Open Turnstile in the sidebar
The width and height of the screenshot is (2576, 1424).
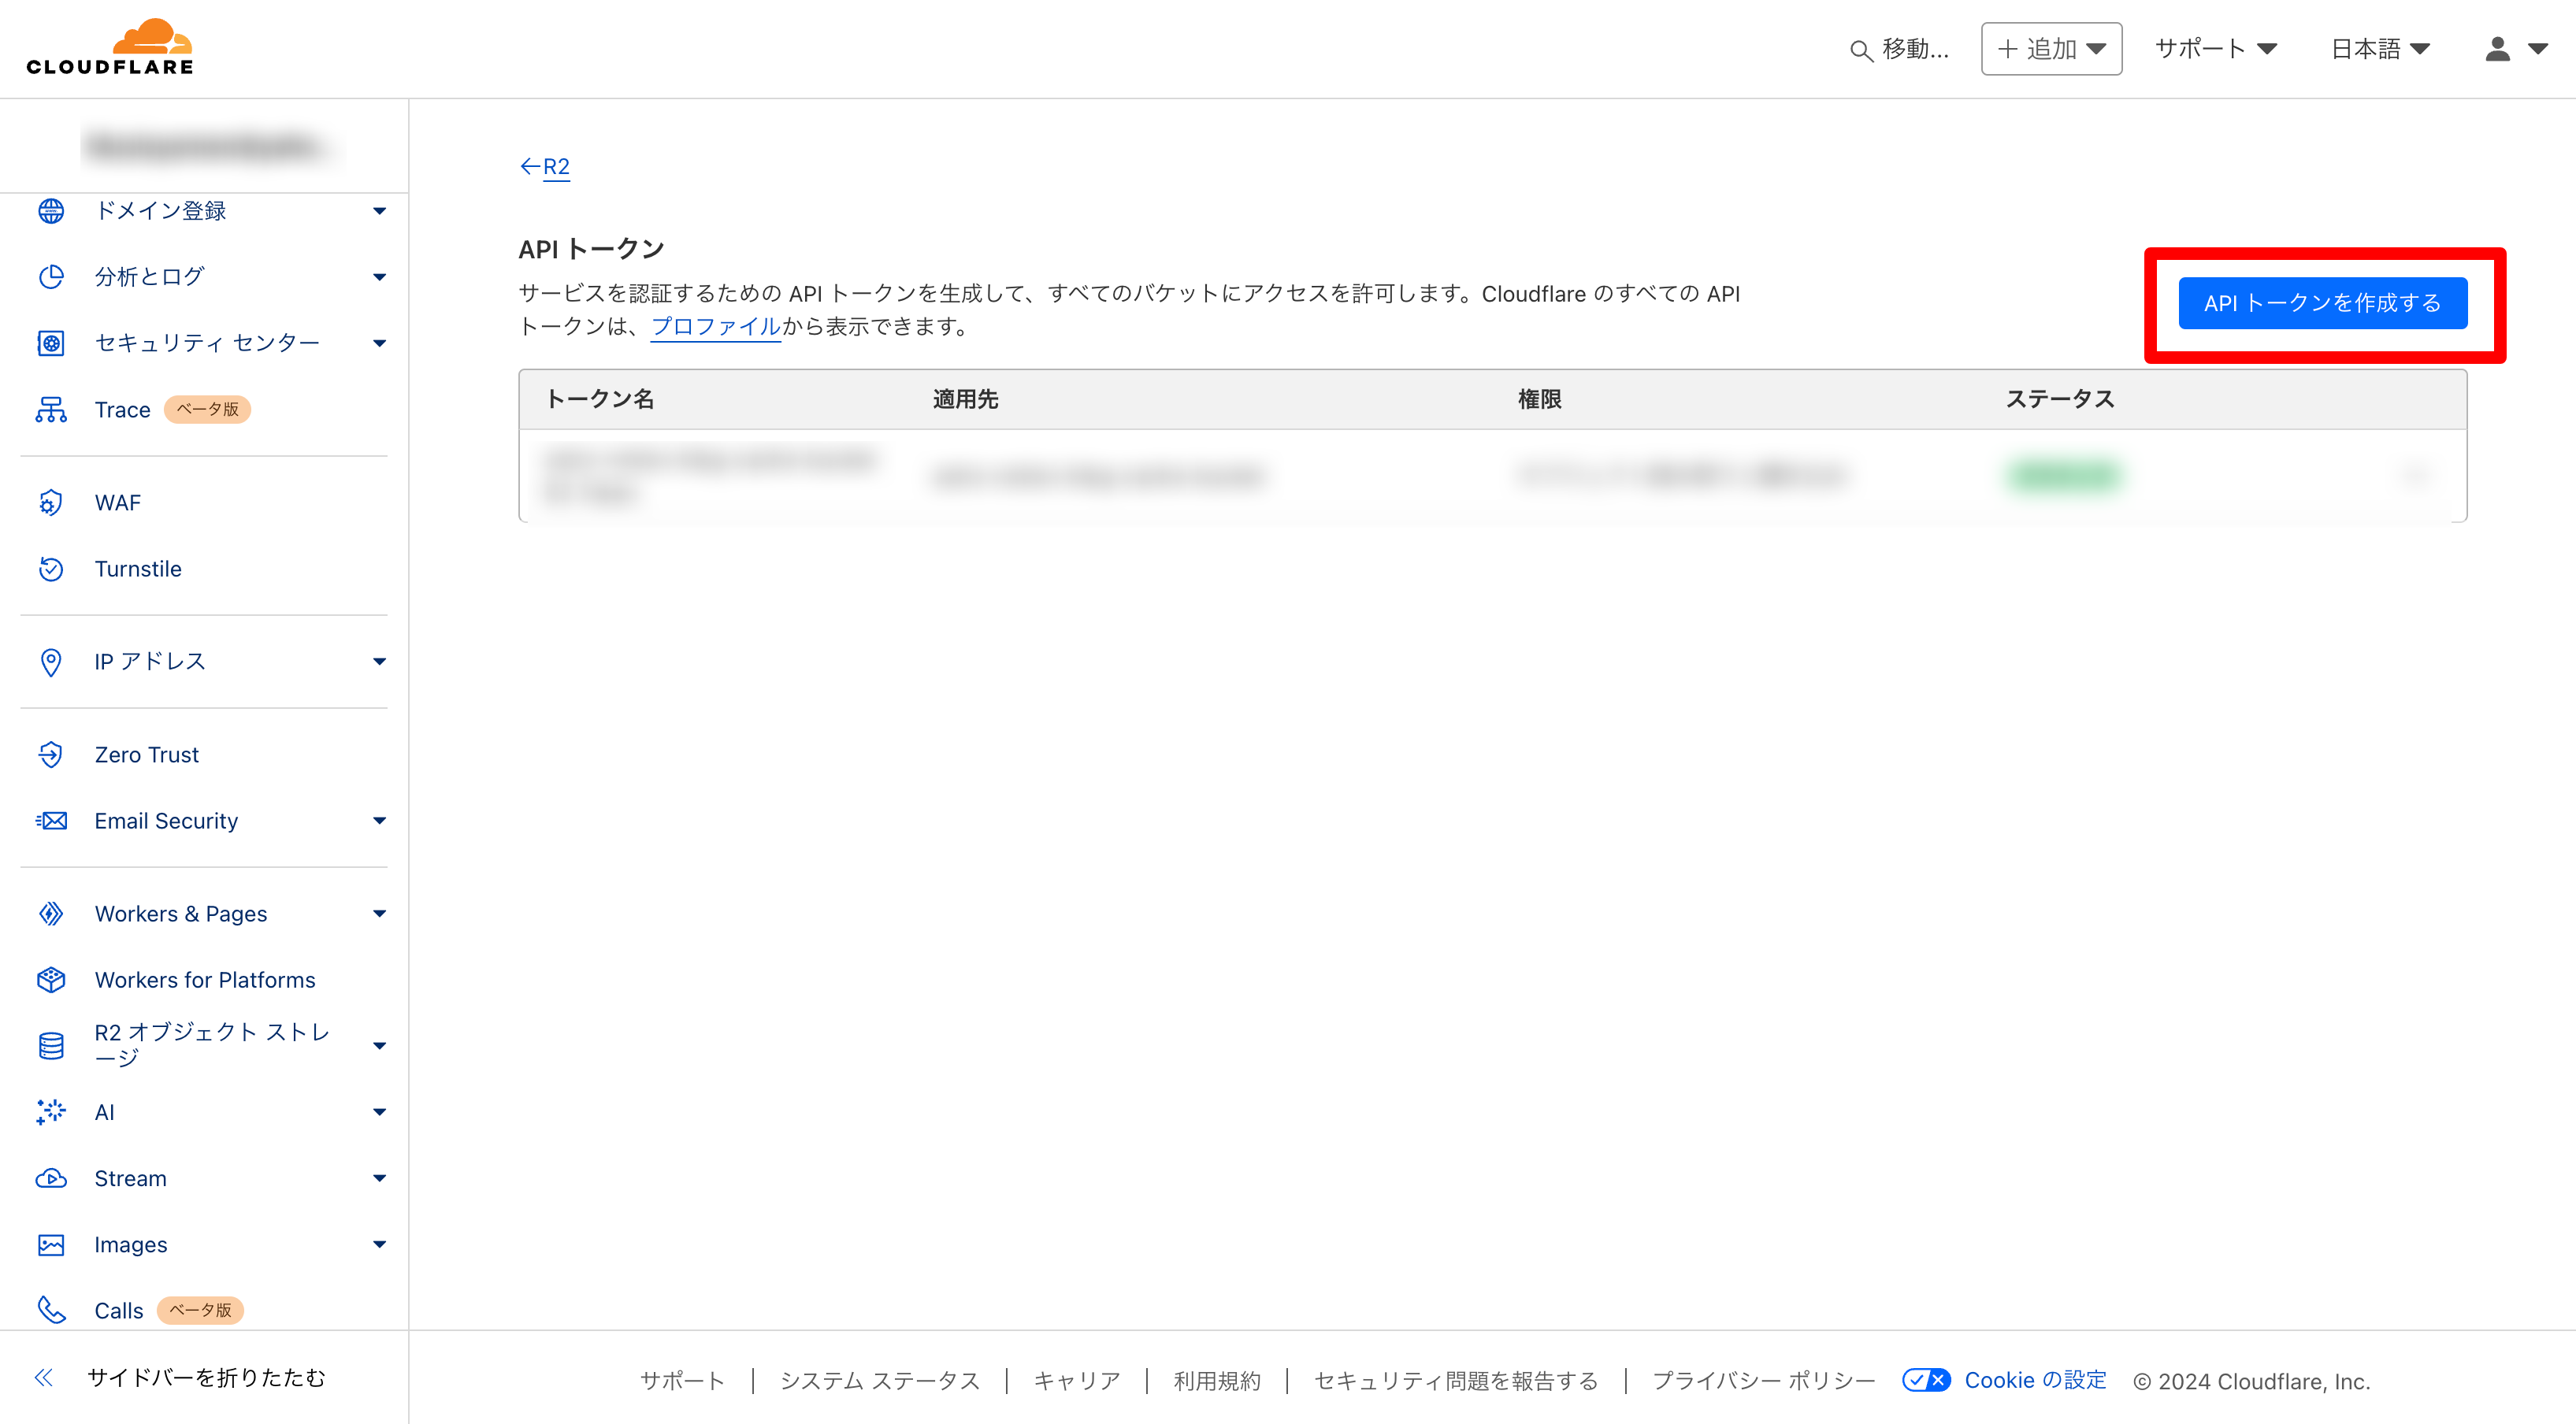138,569
